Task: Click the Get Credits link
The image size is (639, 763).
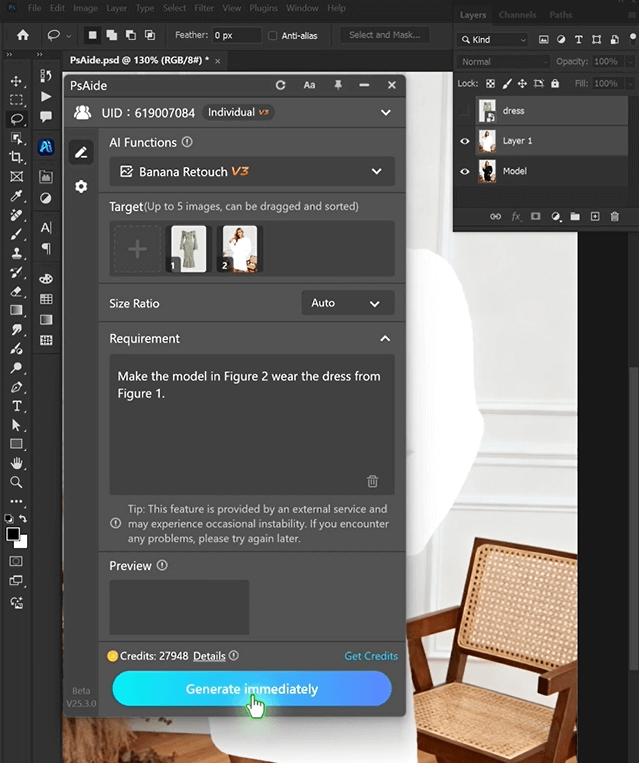Action: coord(371,656)
